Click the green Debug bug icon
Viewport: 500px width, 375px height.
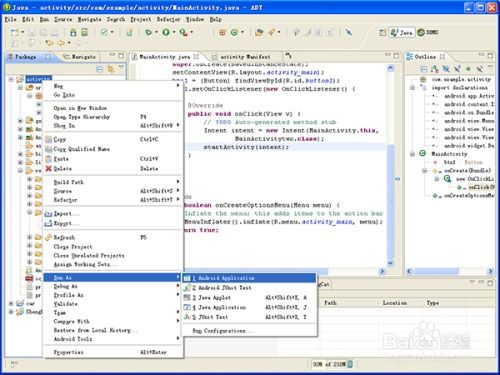pos(148,32)
